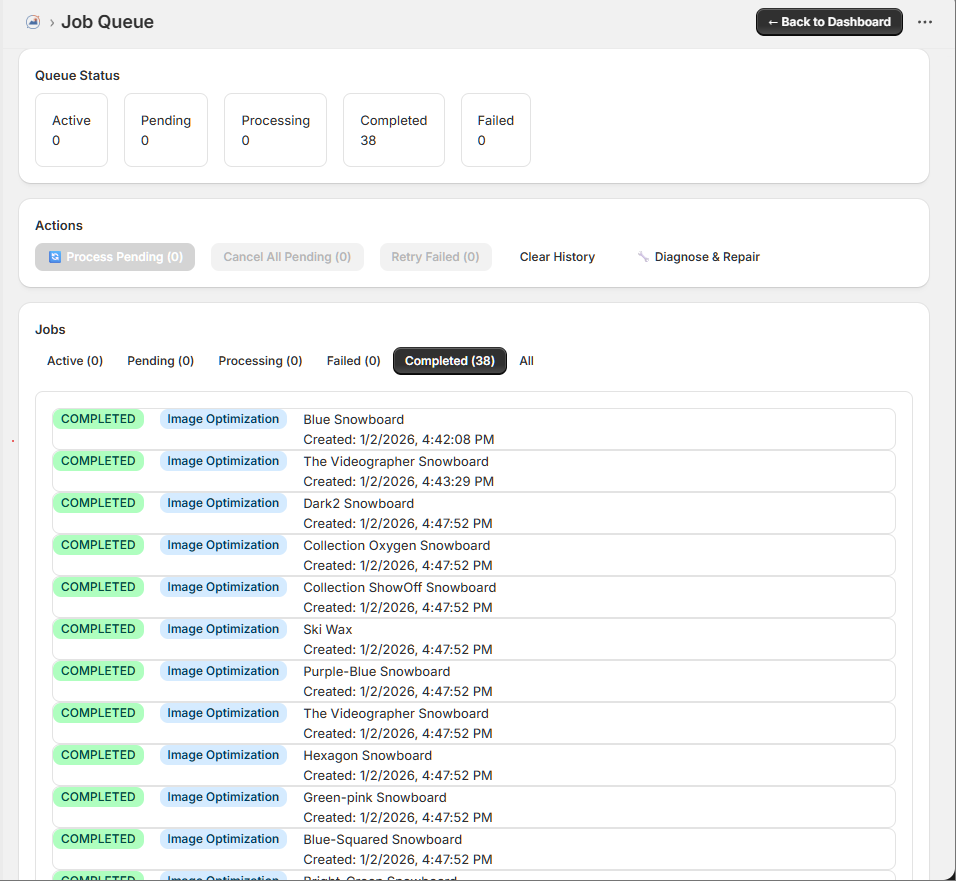Switch to the Active (0) jobs tab
The height and width of the screenshot is (881, 956).
click(75, 361)
